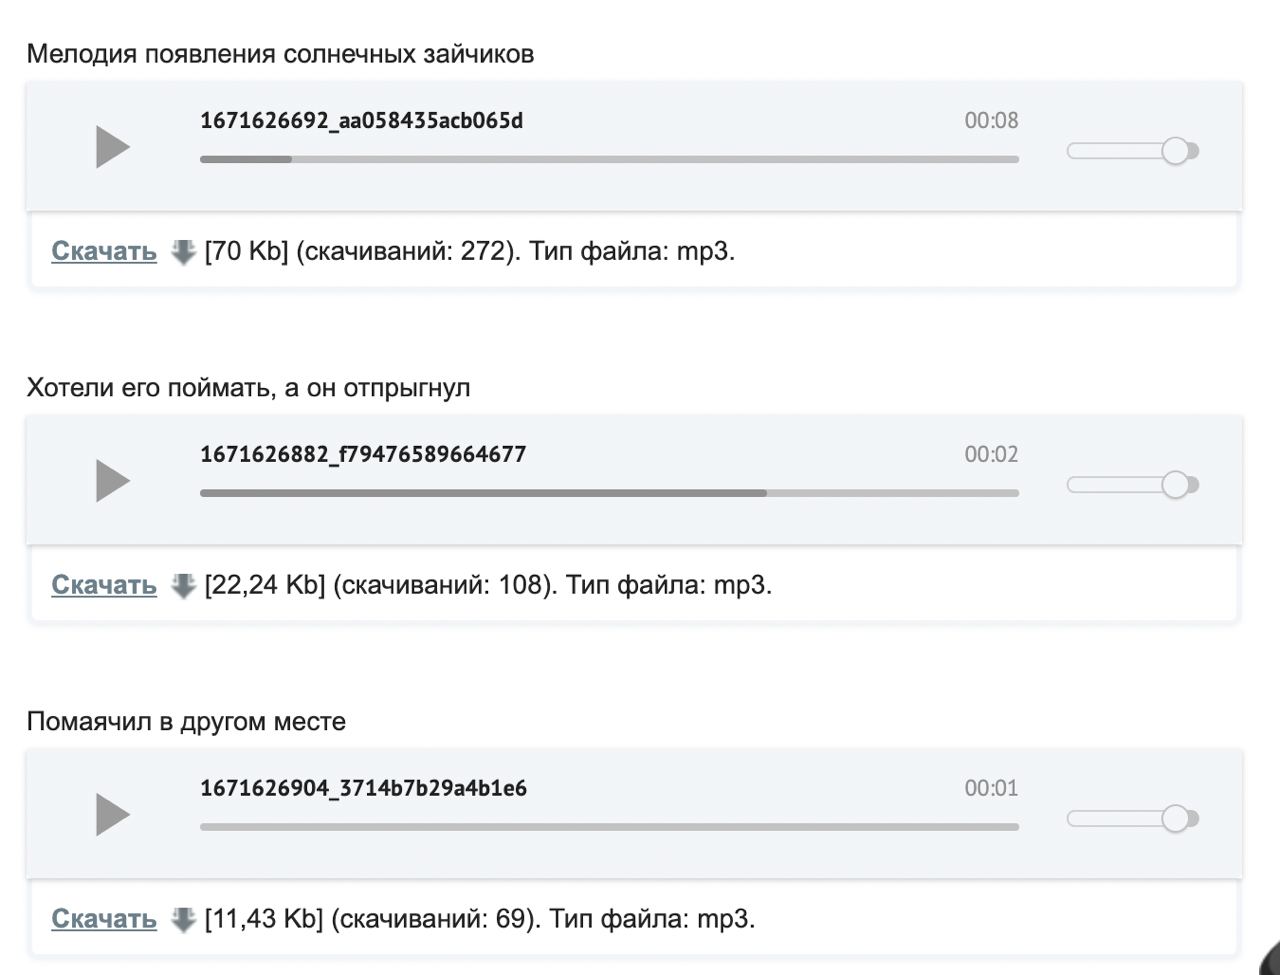Open Скачать link for 70 Kb mp3
Screen dimensions: 1280x975
(x=104, y=251)
